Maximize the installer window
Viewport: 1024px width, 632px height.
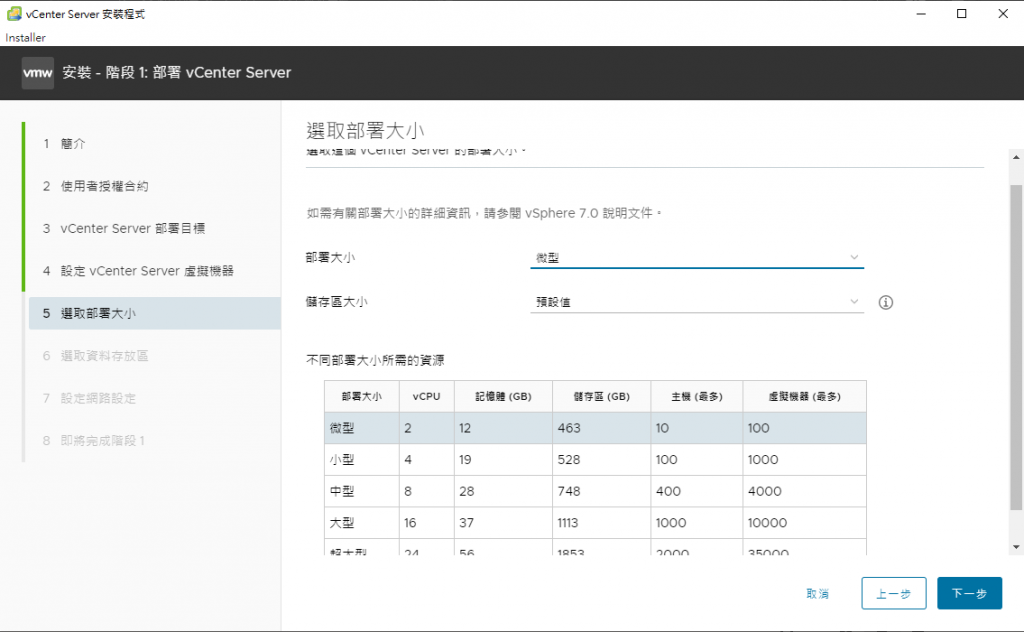click(961, 14)
